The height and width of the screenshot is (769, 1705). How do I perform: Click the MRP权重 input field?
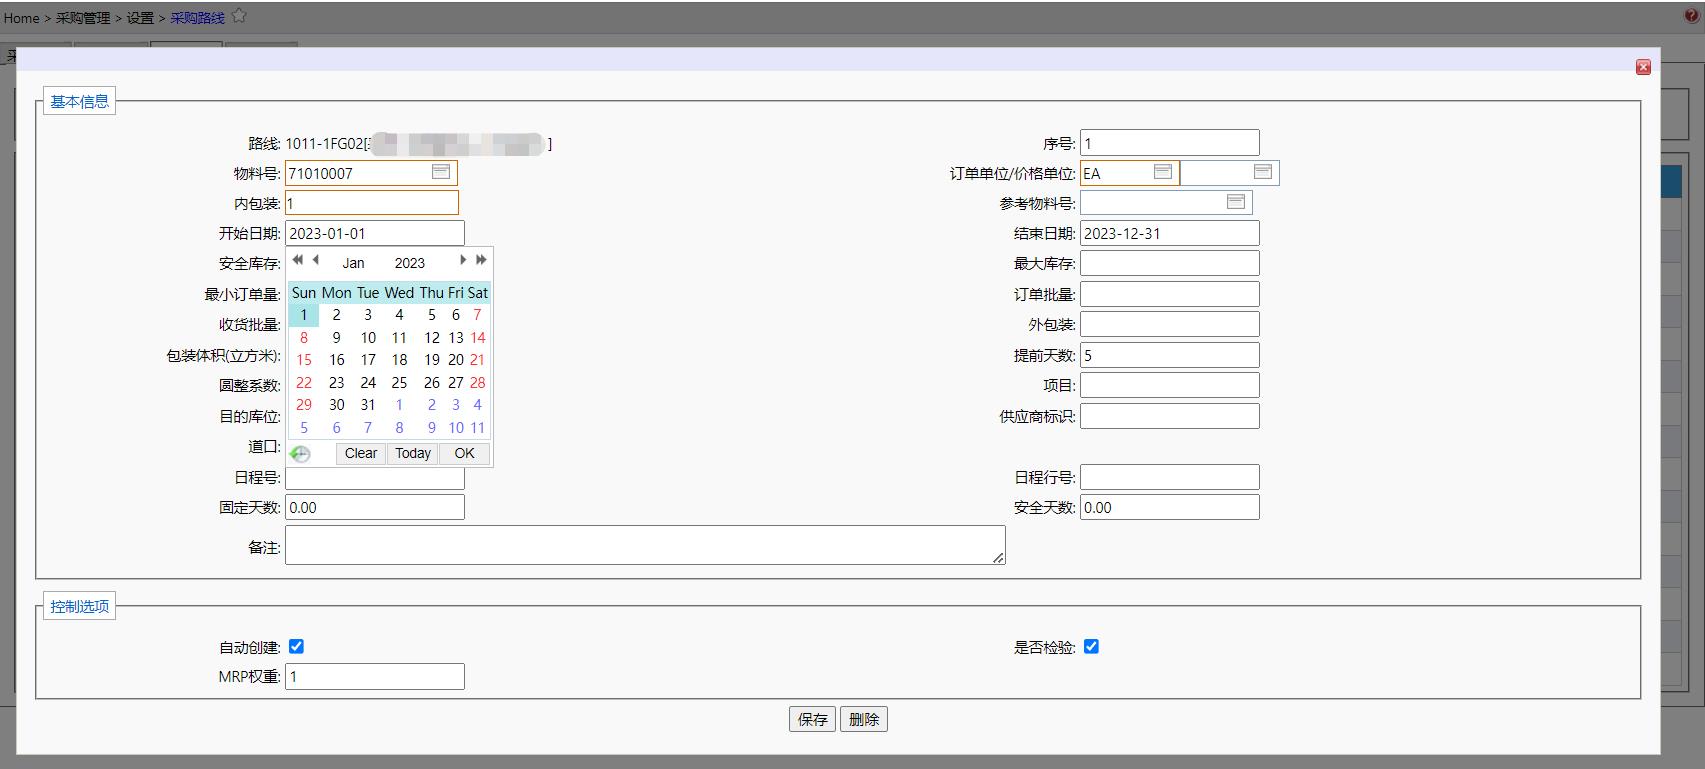(x=375, y=676)
